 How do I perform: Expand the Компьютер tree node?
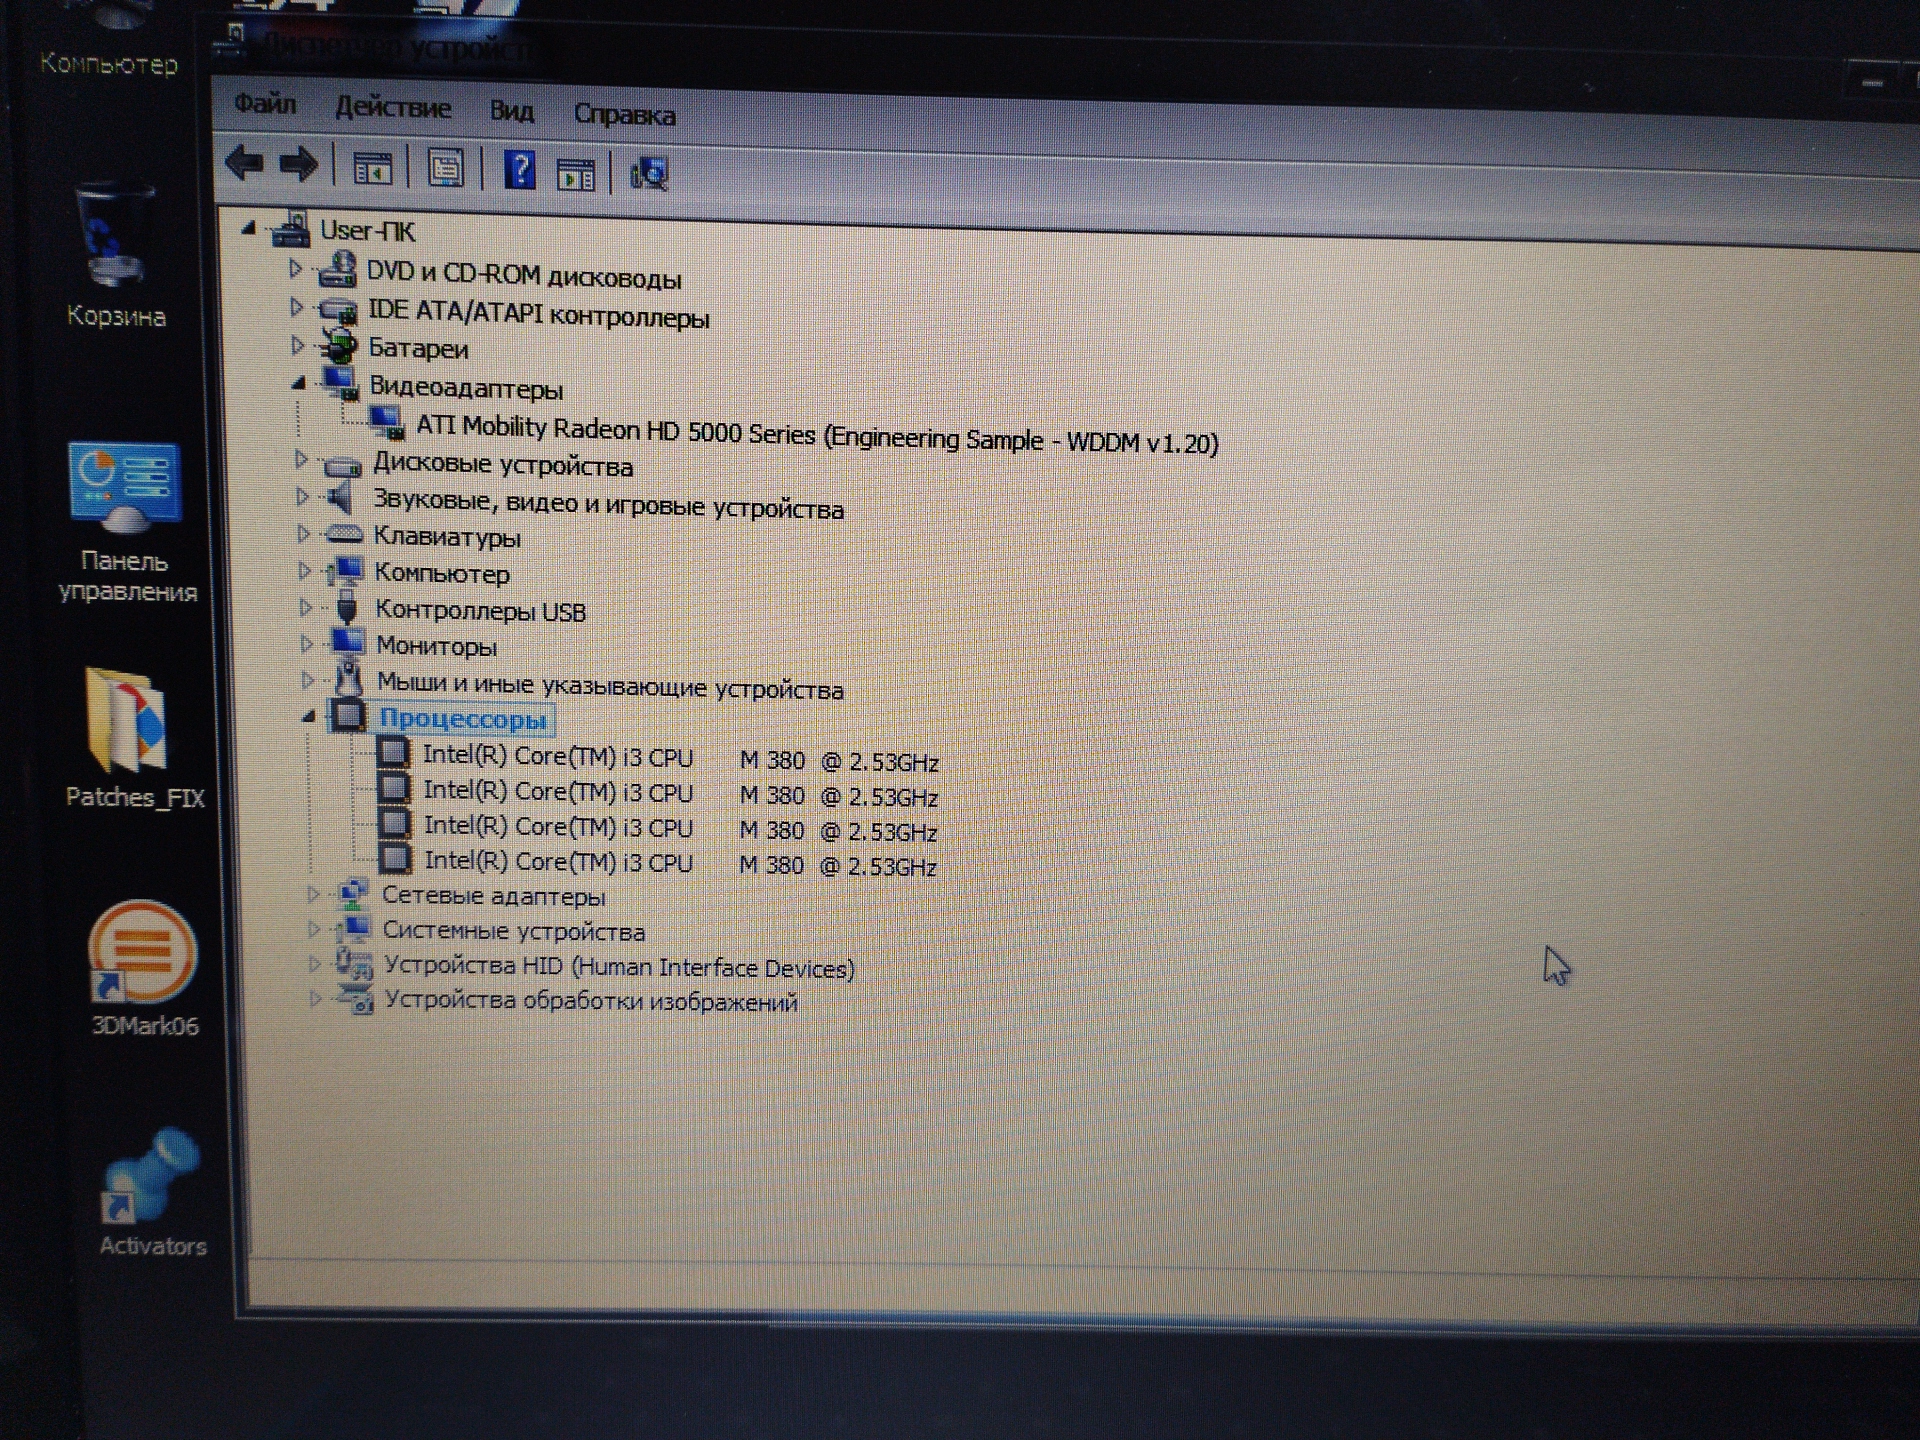click(x=305, y=571)
